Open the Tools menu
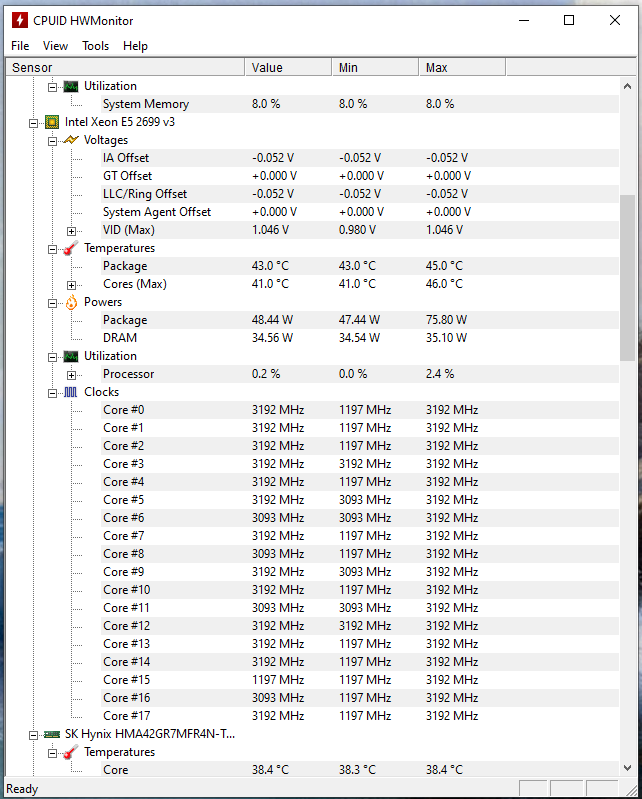 click(95, 46)
